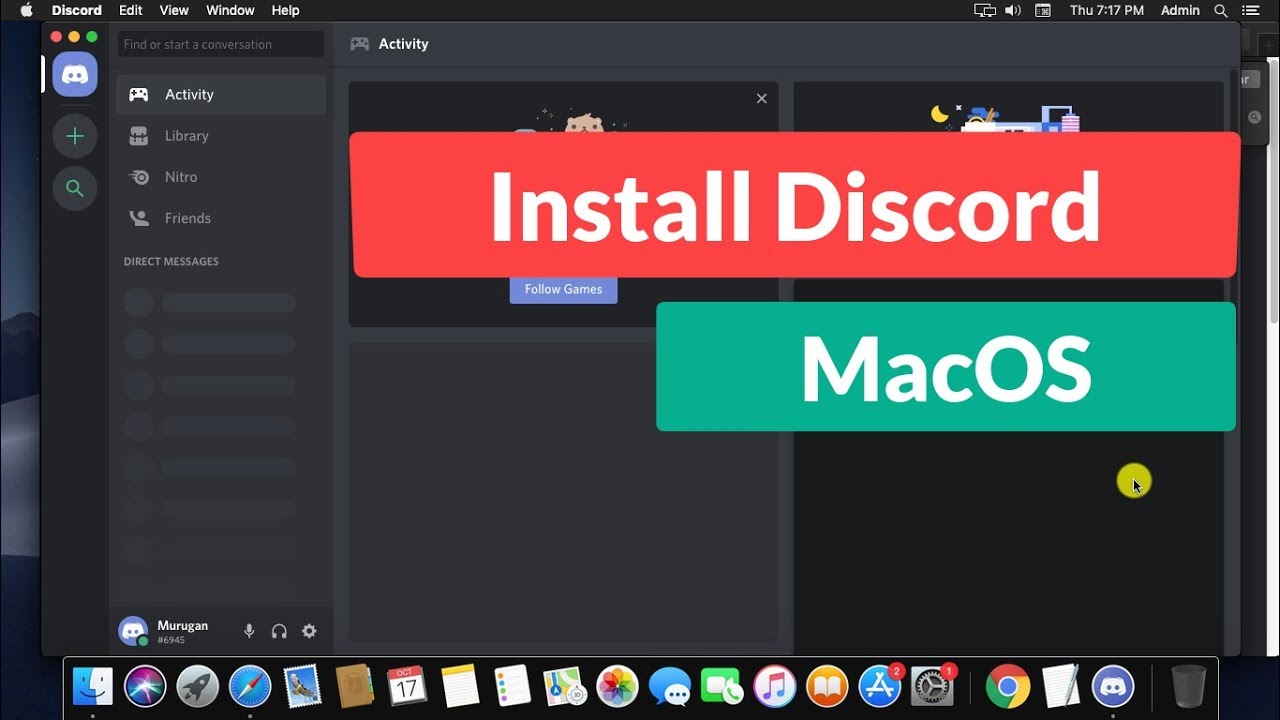Screen dimensions: 1280x720
Task: Click the Admin user menu
Action: pyautogui.click(x=1180, y=10)
